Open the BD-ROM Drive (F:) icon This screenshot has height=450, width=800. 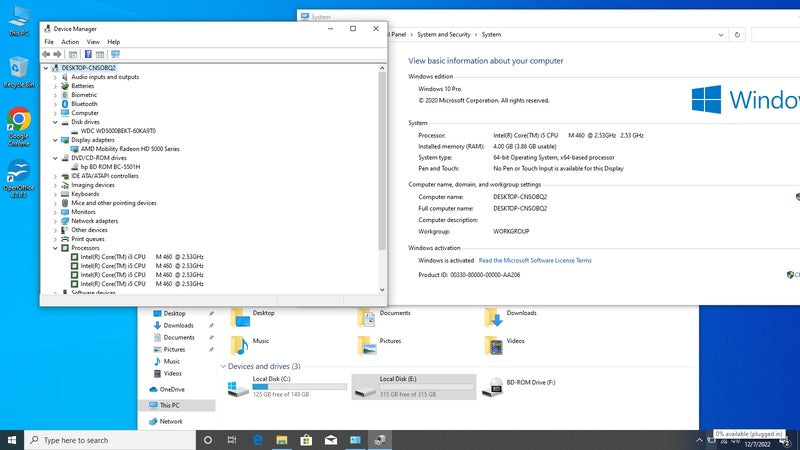coord(493,388)
